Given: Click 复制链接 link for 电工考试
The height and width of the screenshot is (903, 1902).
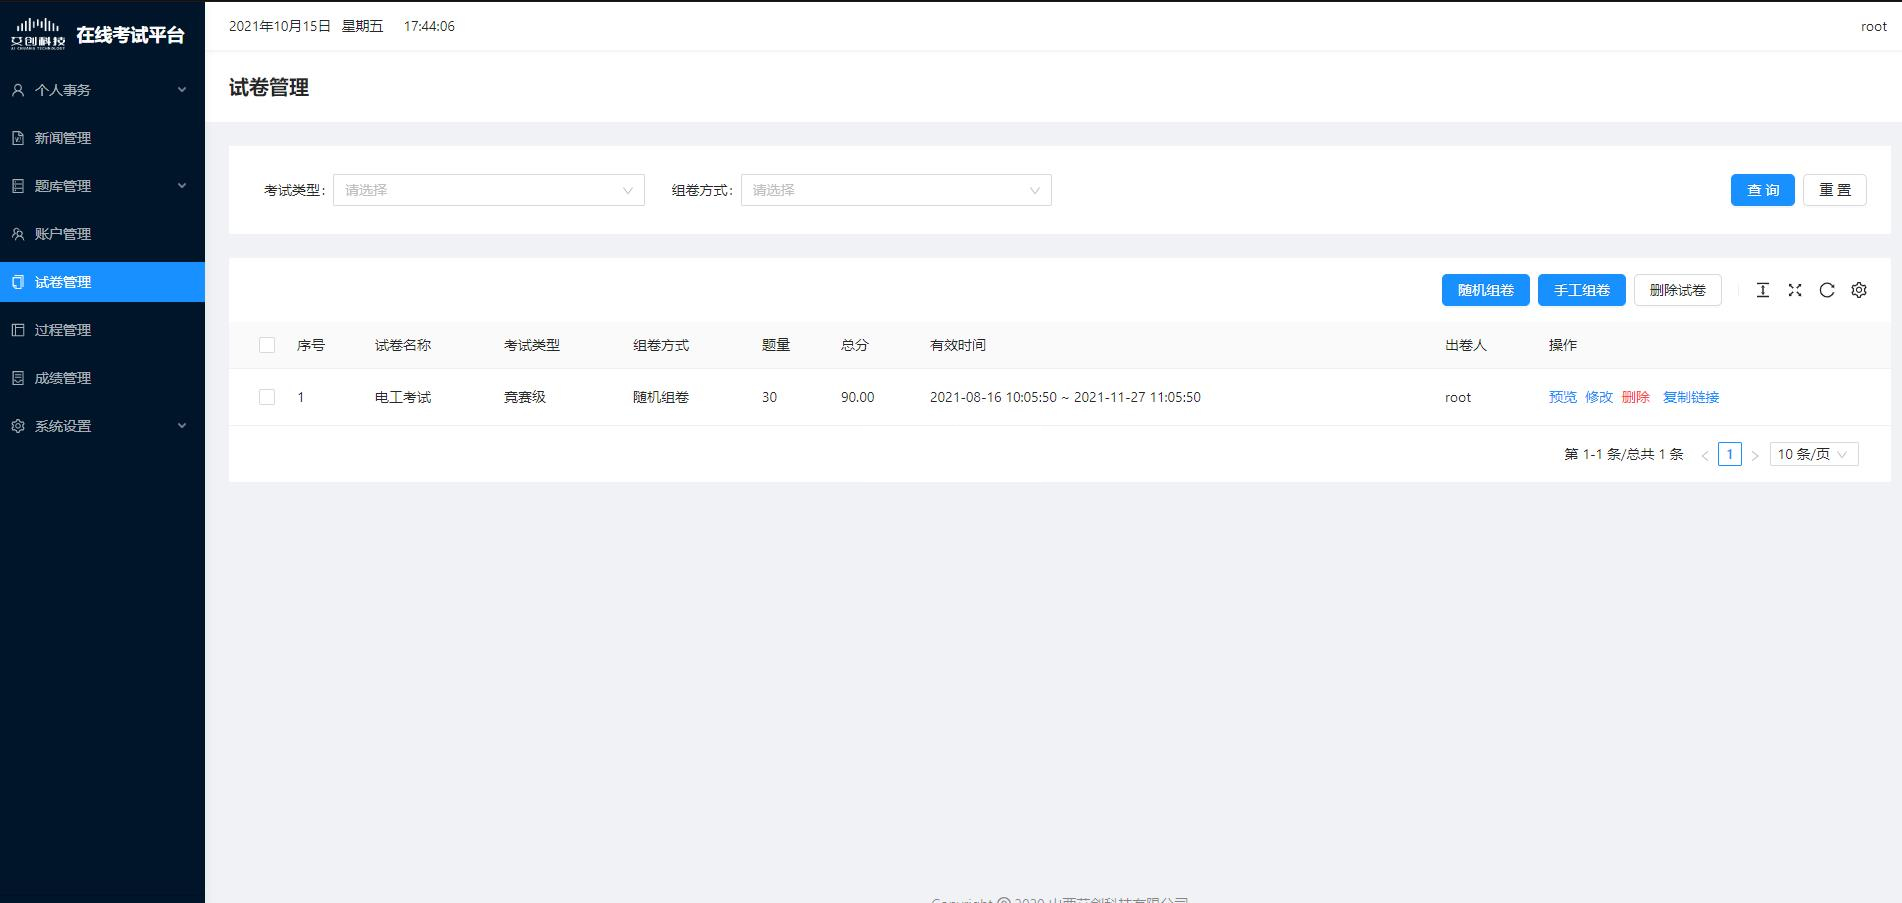Looking at the screenshot, I should coord(1691,397).
